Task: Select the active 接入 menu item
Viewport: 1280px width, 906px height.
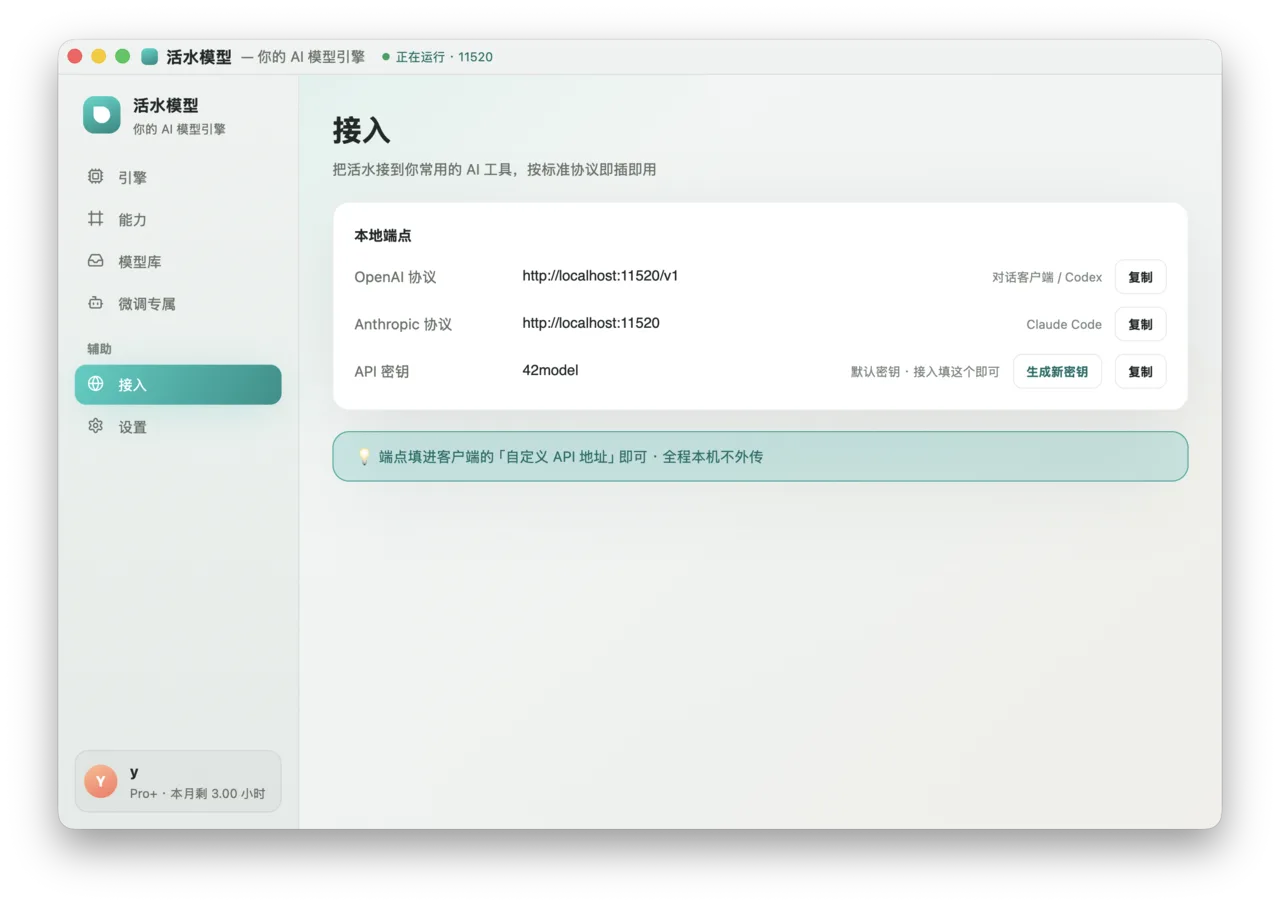Action: pyautogui.click(x=178, y=384)
